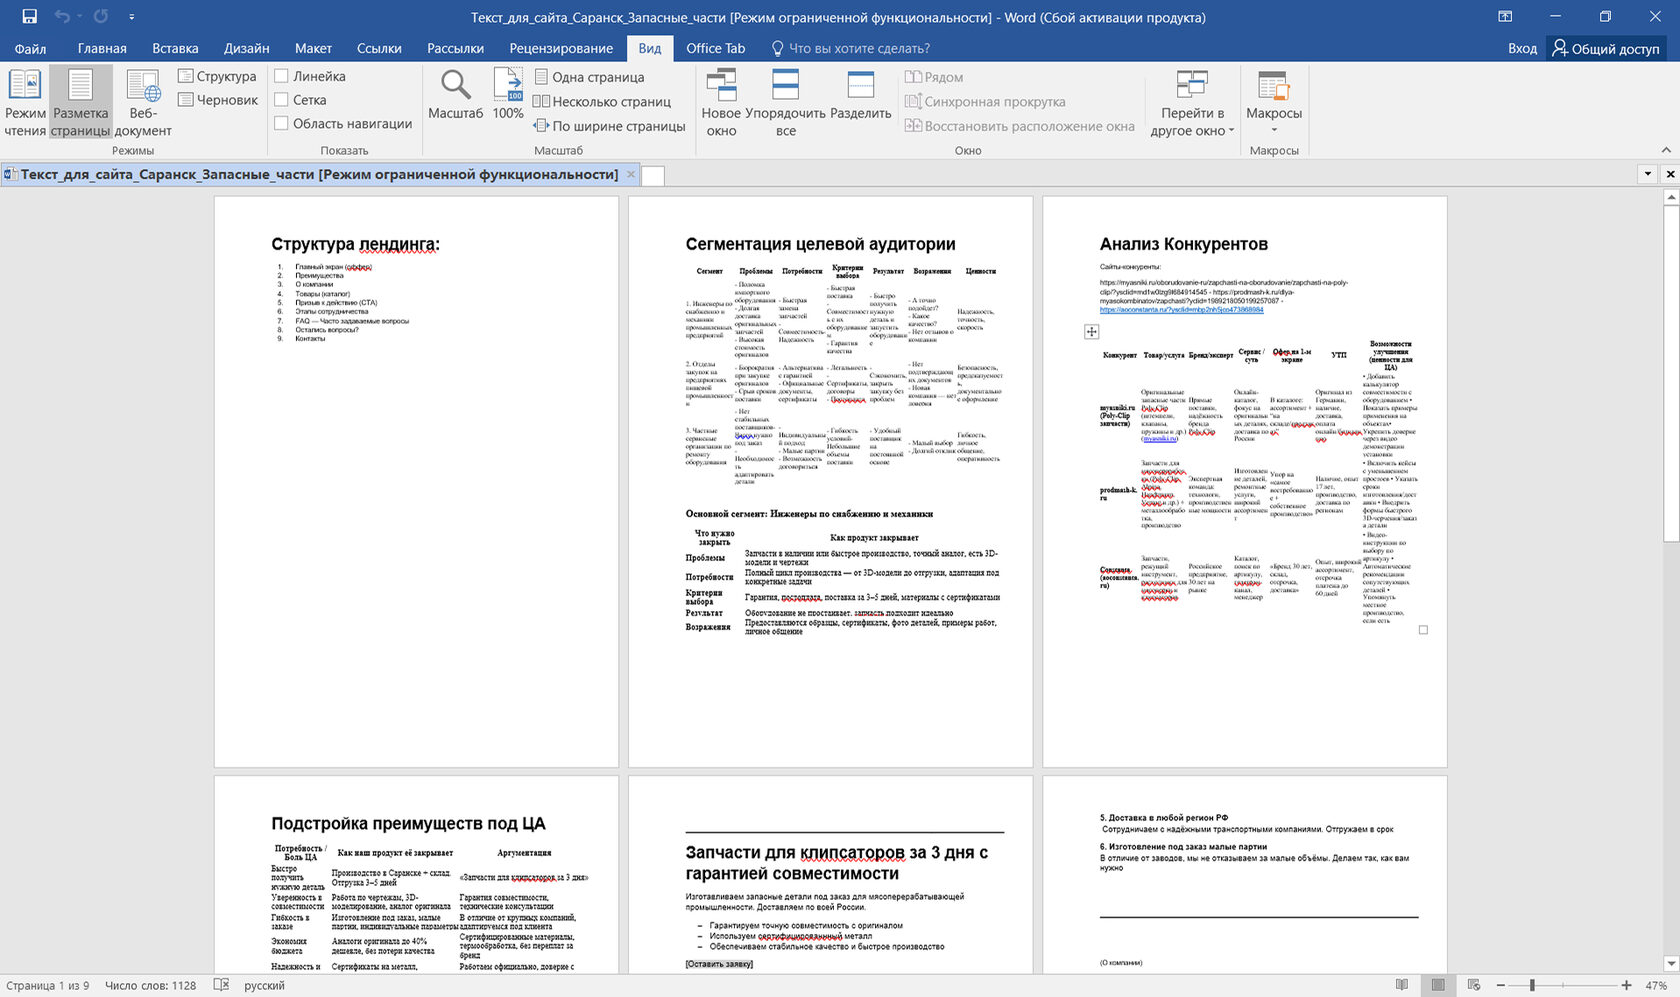
Task: Switch to the Вставка tab
Action: point(175,48)
